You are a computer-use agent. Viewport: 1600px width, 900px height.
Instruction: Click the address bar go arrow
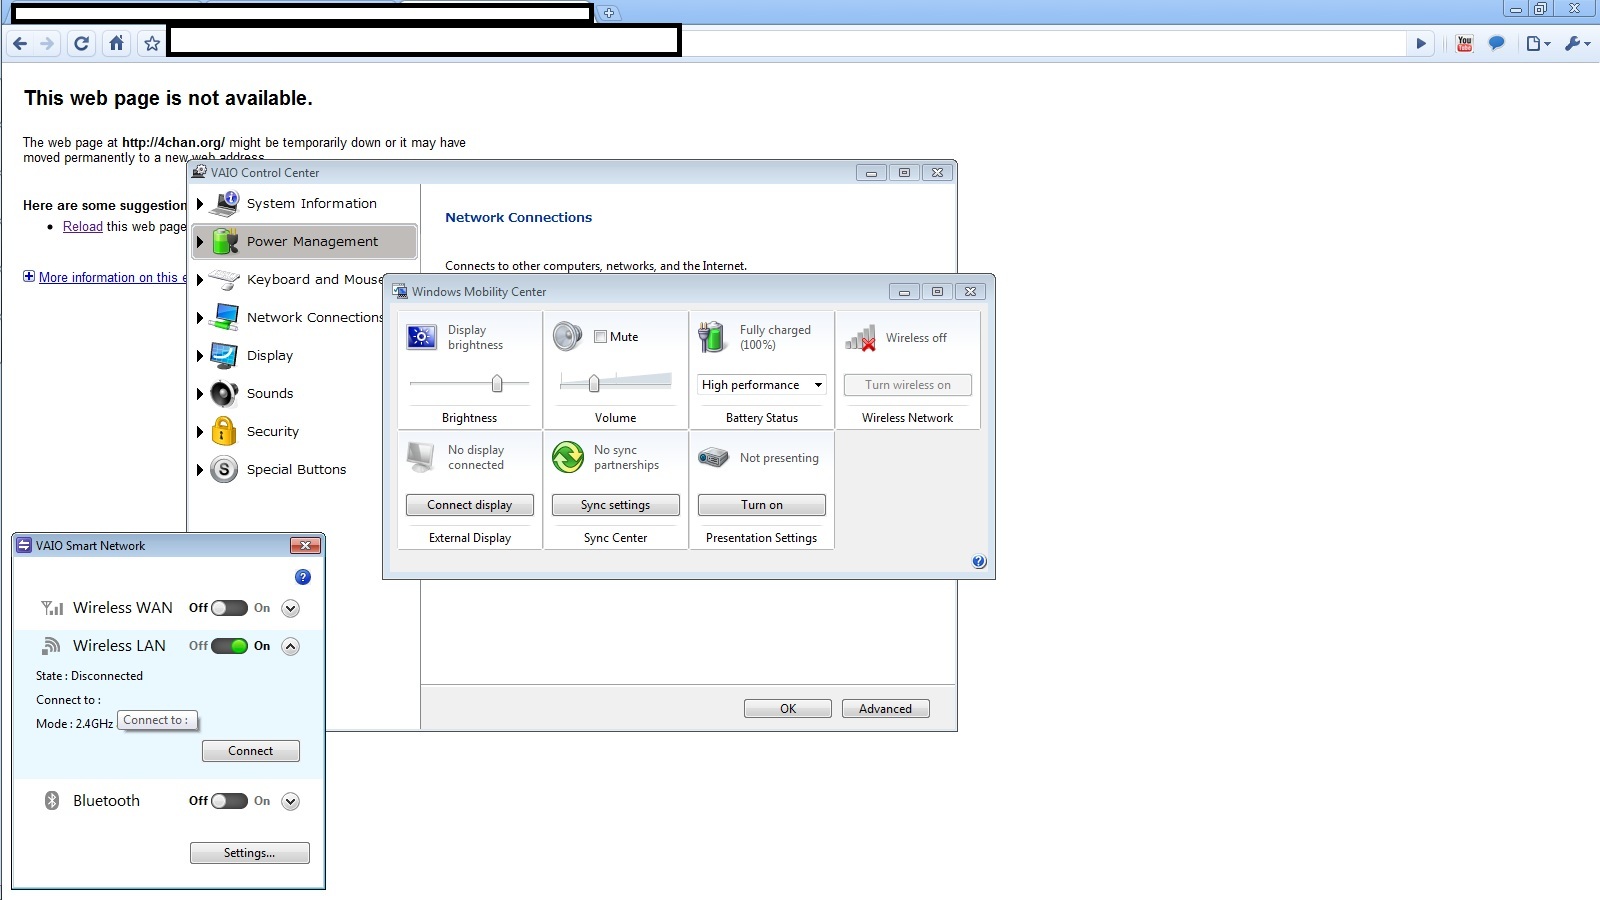(x=1421, y=44)
